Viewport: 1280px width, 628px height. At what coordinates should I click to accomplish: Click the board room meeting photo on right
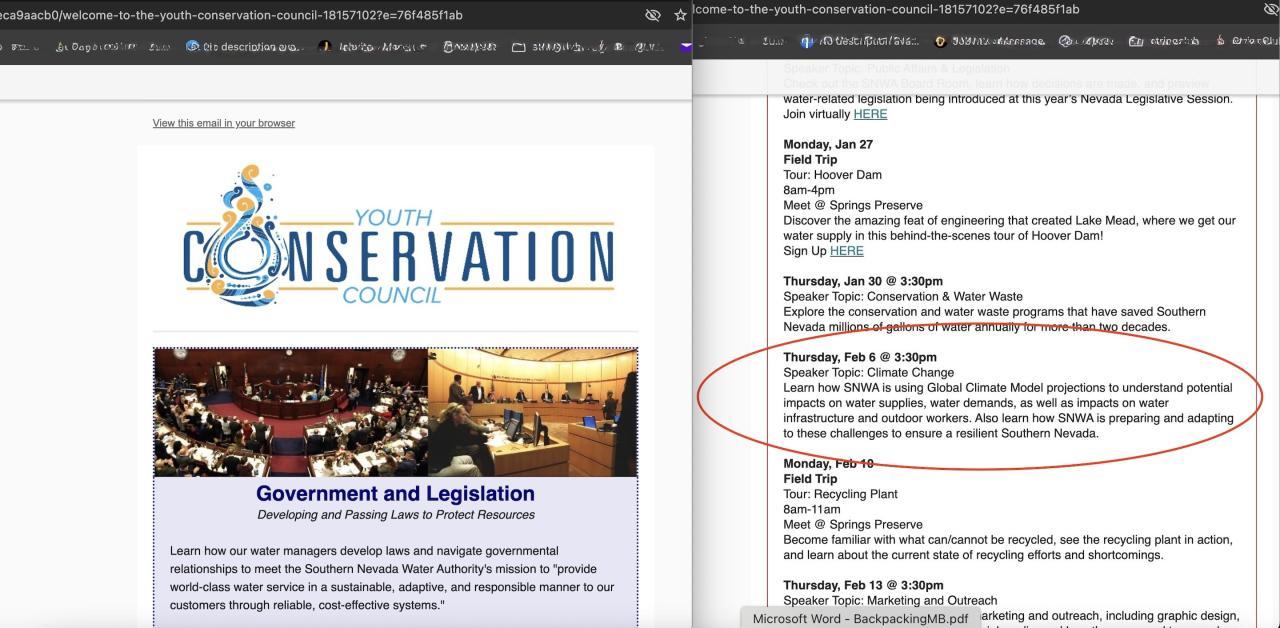click(x=532, y=412)
